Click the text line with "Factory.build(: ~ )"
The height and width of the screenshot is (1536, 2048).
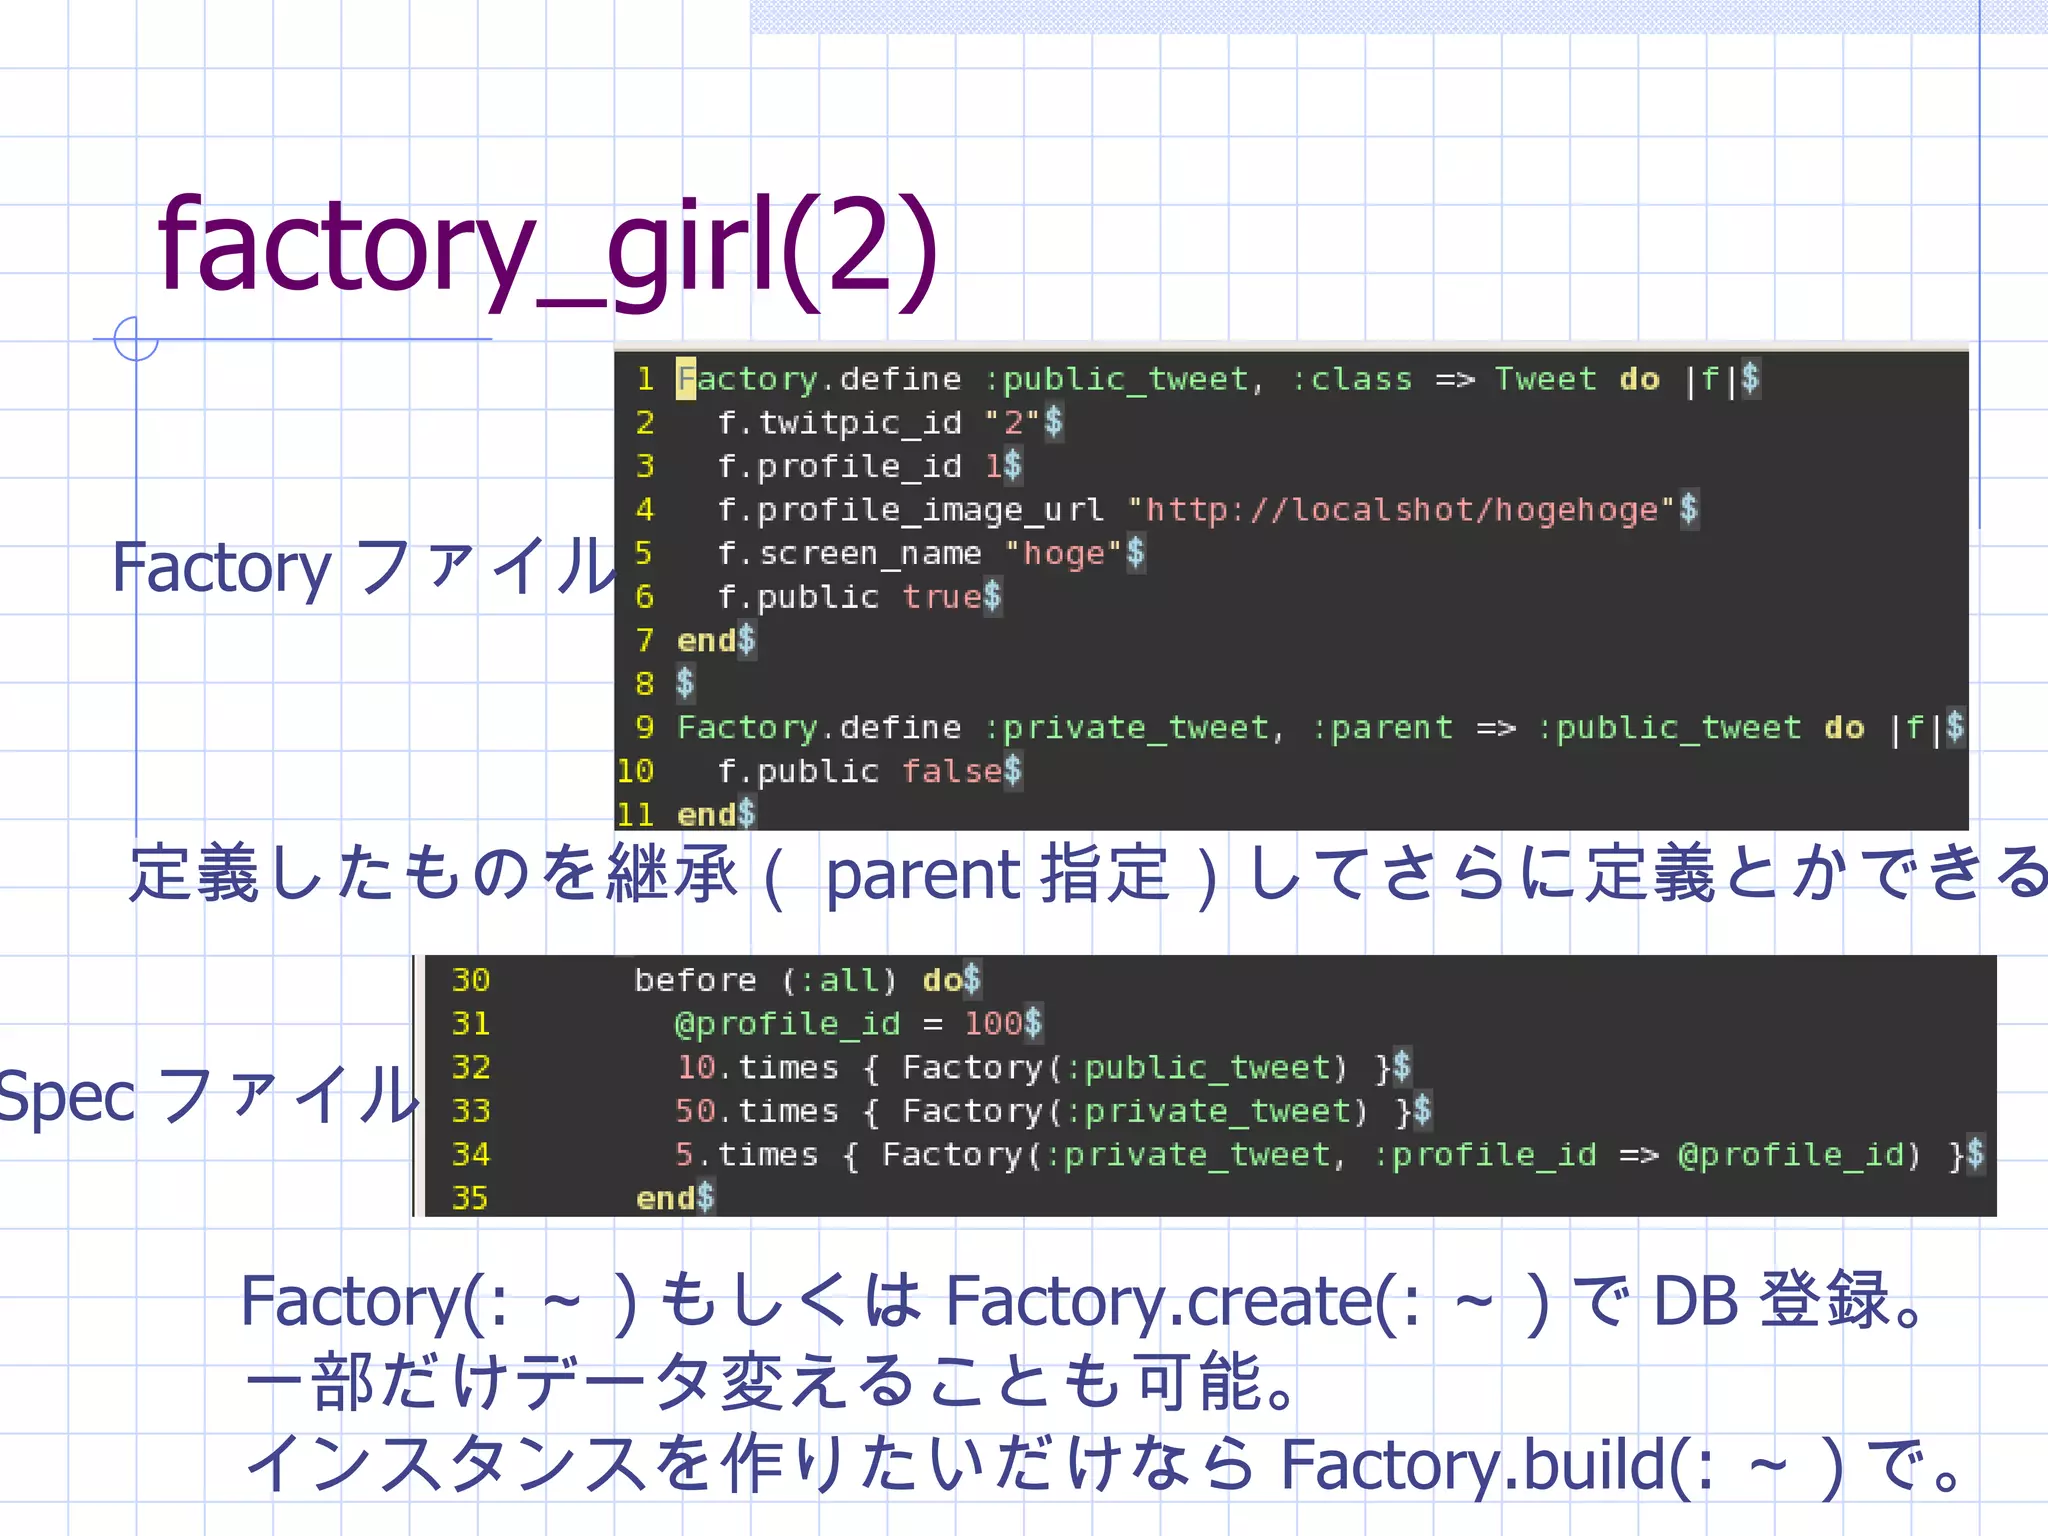(1105, 1464)
